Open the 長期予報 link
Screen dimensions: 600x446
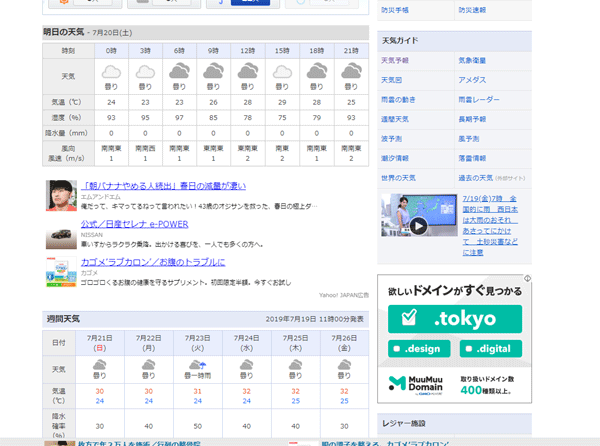472,119
